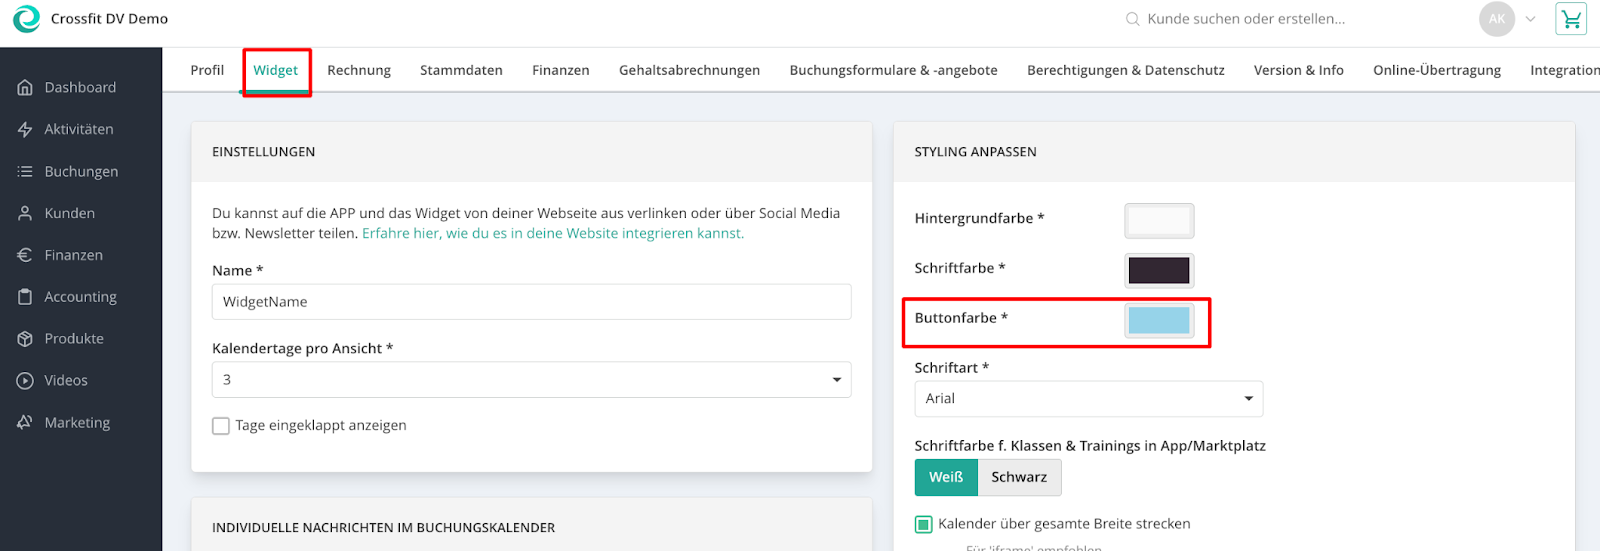Go to the Finanzen tab

[x=560, y=70]
